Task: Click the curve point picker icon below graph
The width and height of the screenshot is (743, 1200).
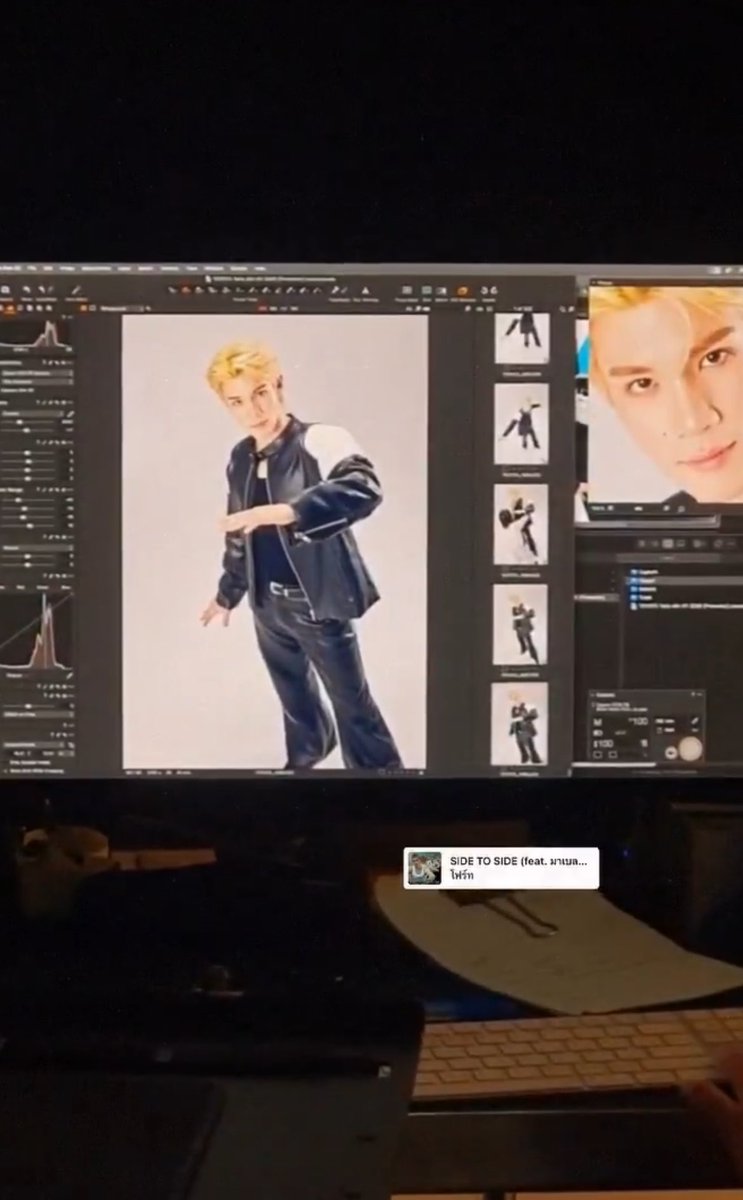Action: point(69,676)
